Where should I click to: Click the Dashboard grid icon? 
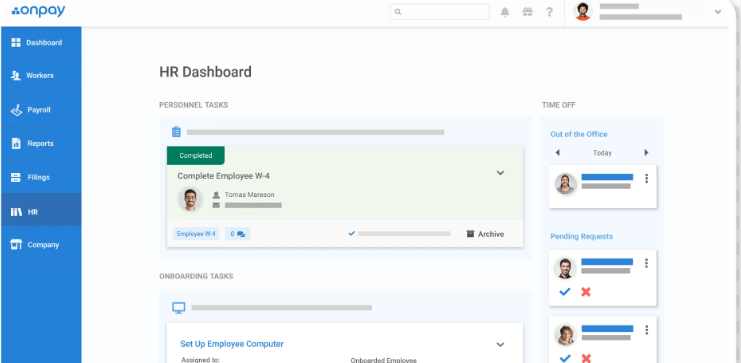[x=16, y=43]
